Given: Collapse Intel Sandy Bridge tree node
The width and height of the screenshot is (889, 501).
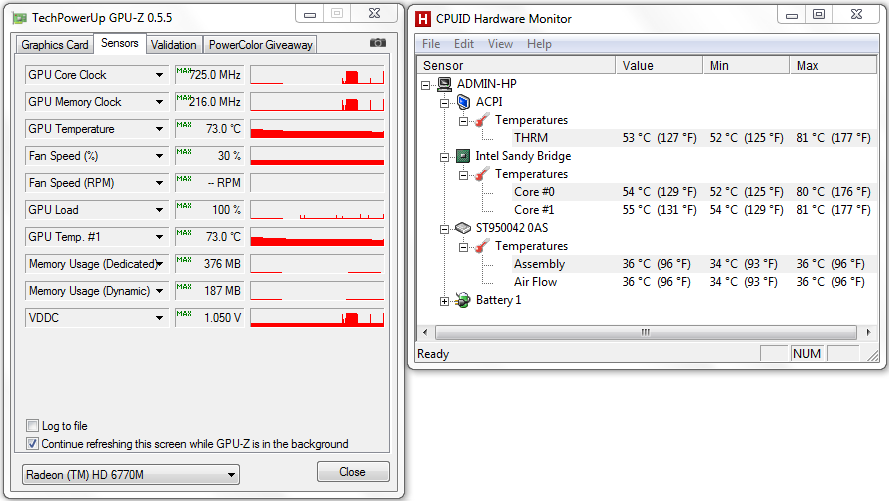Looking at the screenshot, I should pos(444,157).
